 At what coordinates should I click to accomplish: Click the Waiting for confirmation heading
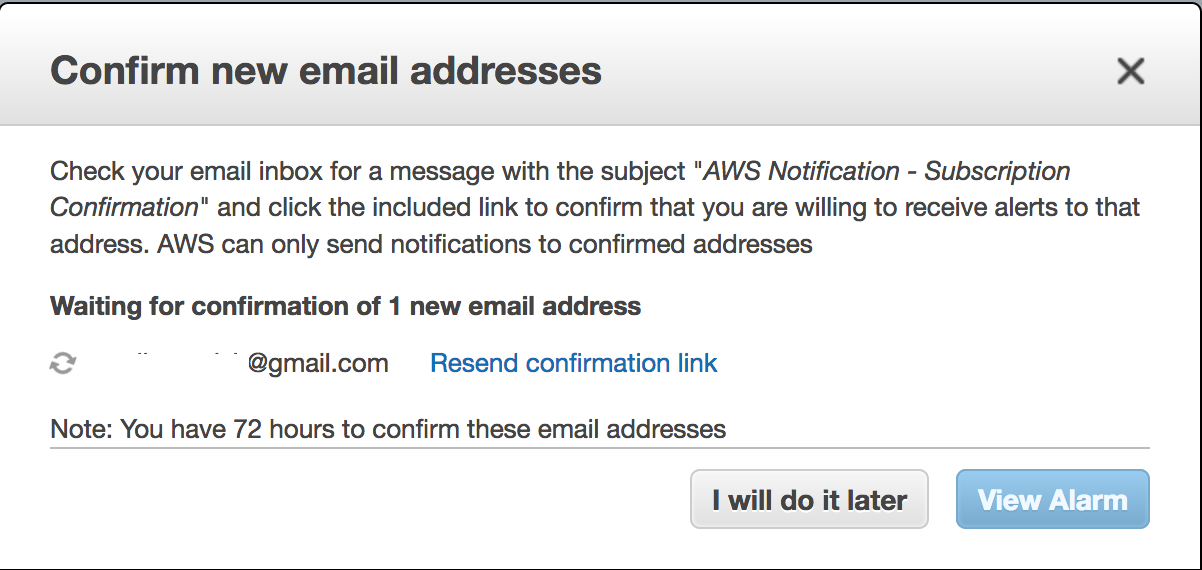(345, 305)
